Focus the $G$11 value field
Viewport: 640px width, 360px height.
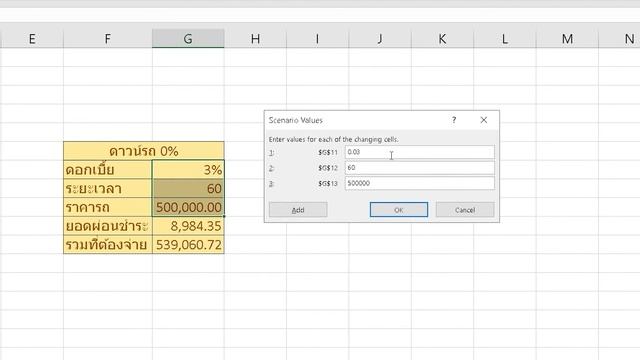tap(420, 152)
